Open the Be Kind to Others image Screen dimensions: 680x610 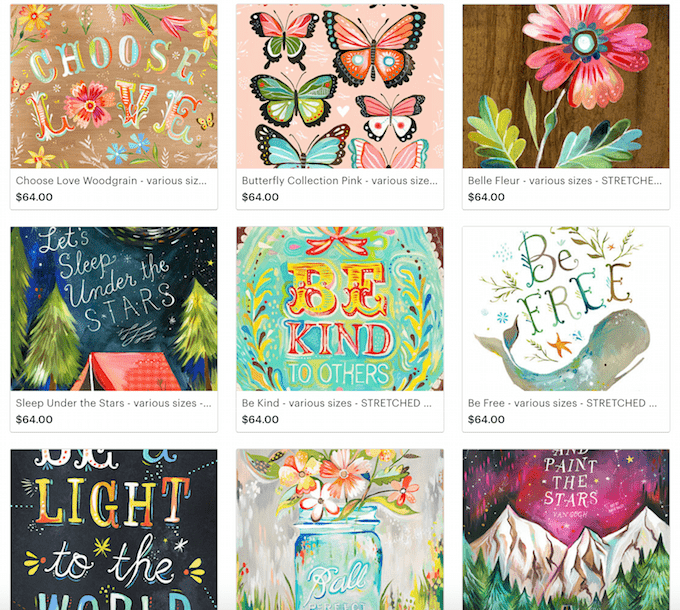pyautogui.click(x=340, y=309)
